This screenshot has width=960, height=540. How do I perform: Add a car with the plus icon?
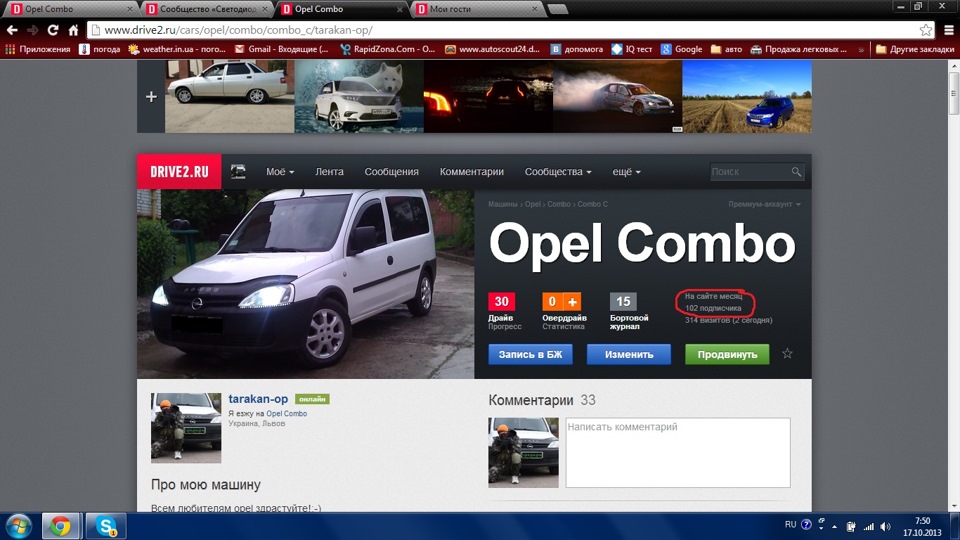click(151, 97)
